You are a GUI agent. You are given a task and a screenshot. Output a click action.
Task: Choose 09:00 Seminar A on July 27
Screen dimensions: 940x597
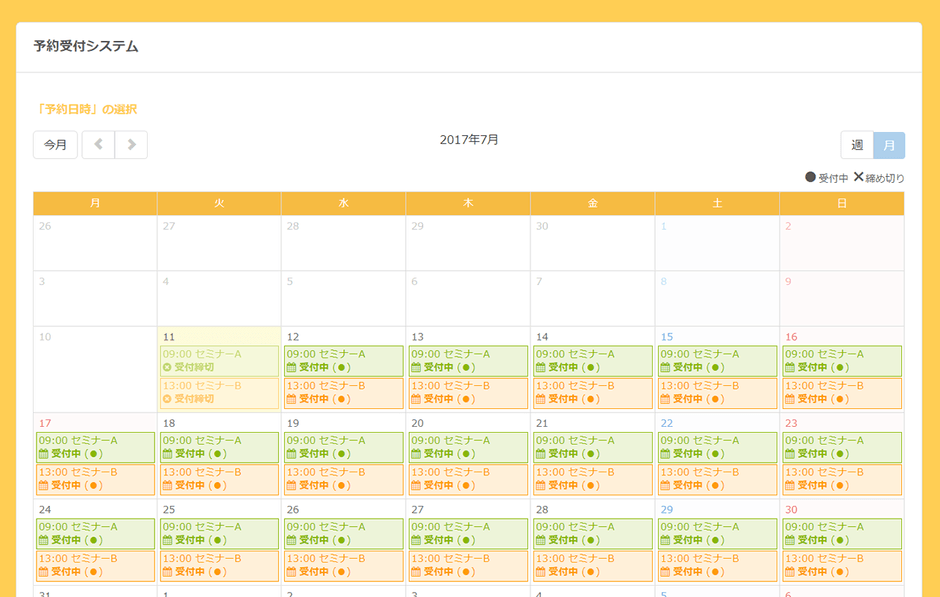pyautogui.click(x=468, y=533)
